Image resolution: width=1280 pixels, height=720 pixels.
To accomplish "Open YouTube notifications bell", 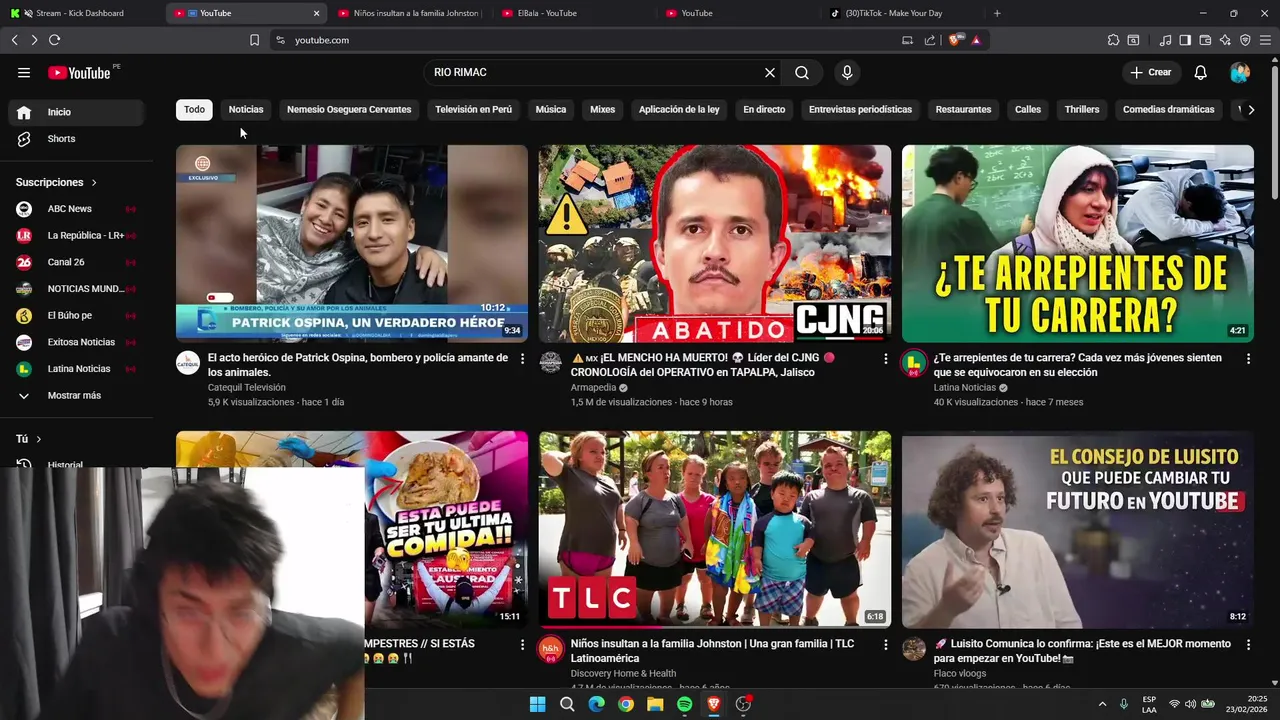I will (x=1201, y=72).
